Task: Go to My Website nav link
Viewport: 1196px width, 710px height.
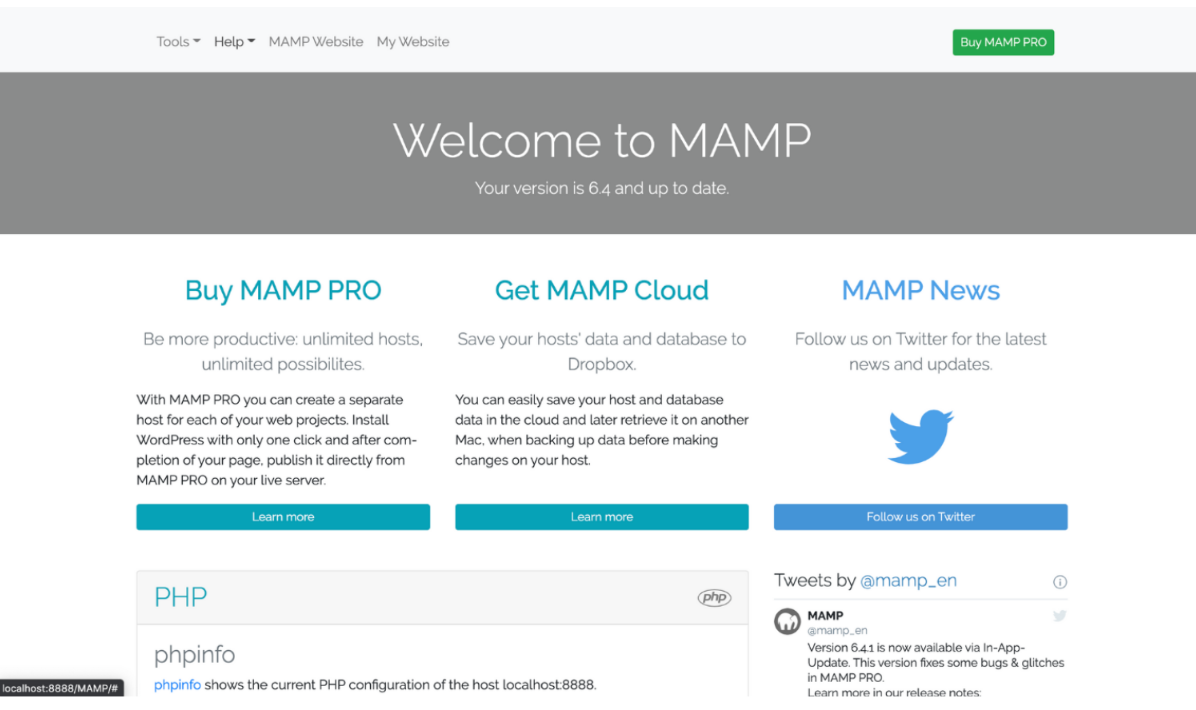Action: [413, 42]
